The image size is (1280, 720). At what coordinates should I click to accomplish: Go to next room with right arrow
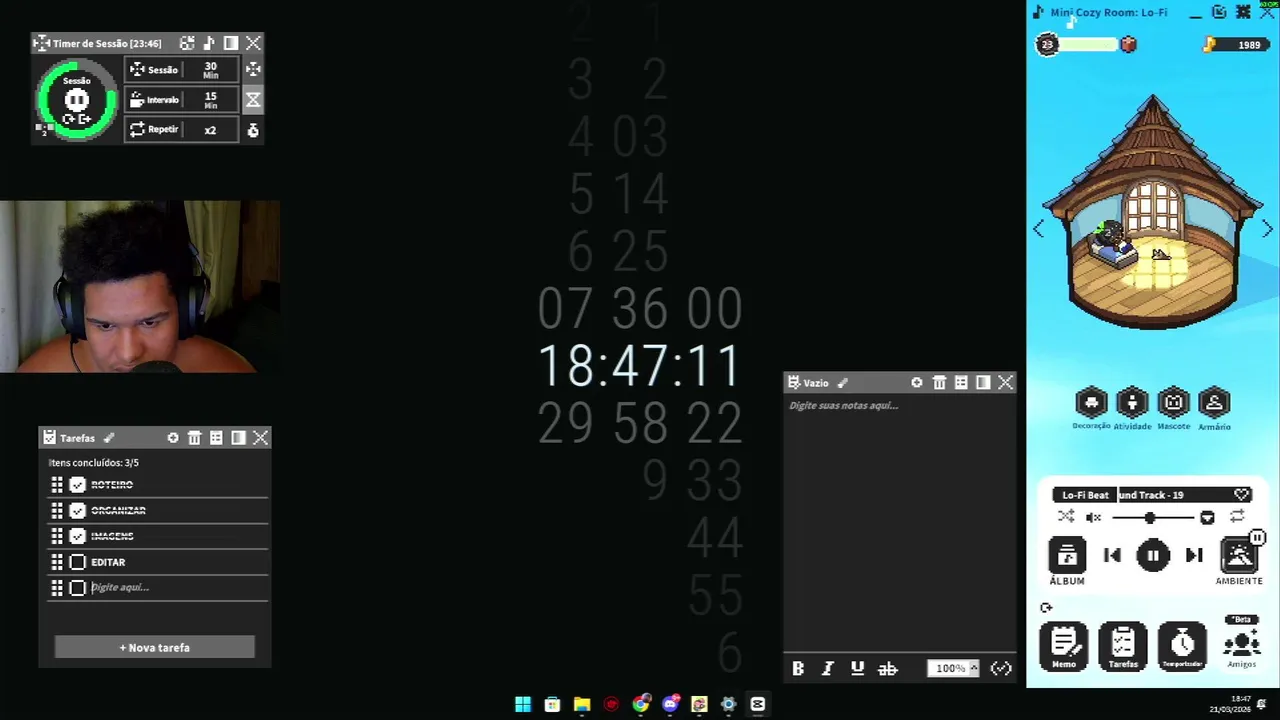click(x=1268, y=229)
